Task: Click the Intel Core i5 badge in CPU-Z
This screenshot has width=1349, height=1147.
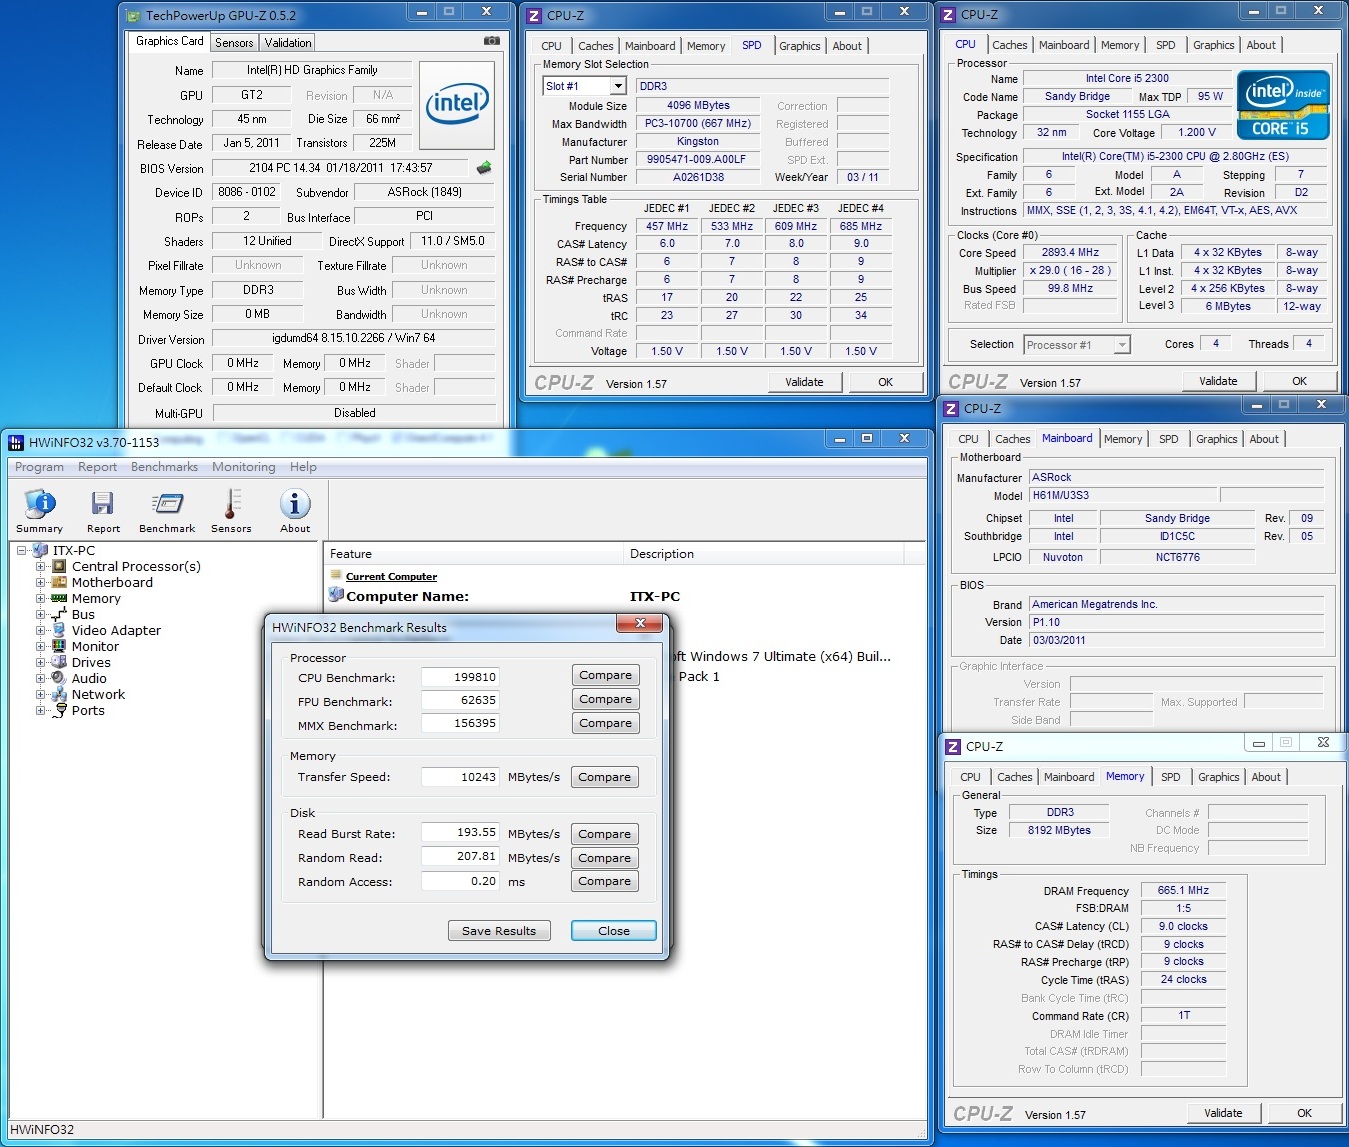Action: 1283,104
